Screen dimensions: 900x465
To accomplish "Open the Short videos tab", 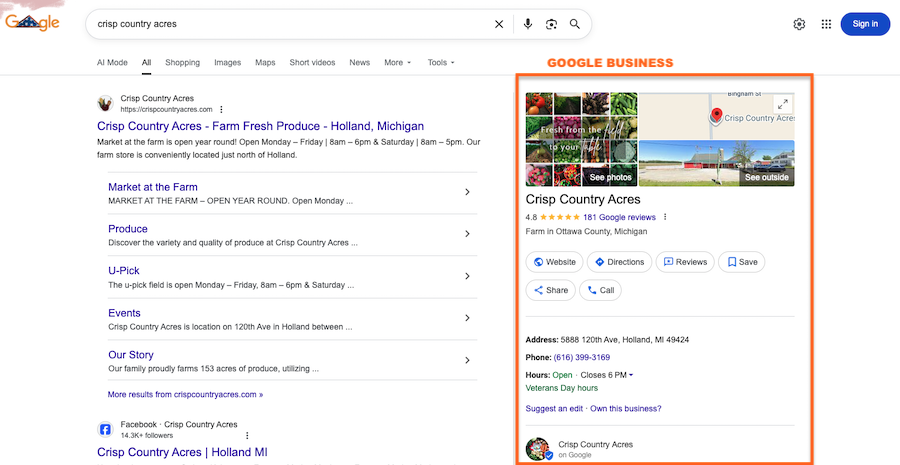I will (x=312, y=63).
